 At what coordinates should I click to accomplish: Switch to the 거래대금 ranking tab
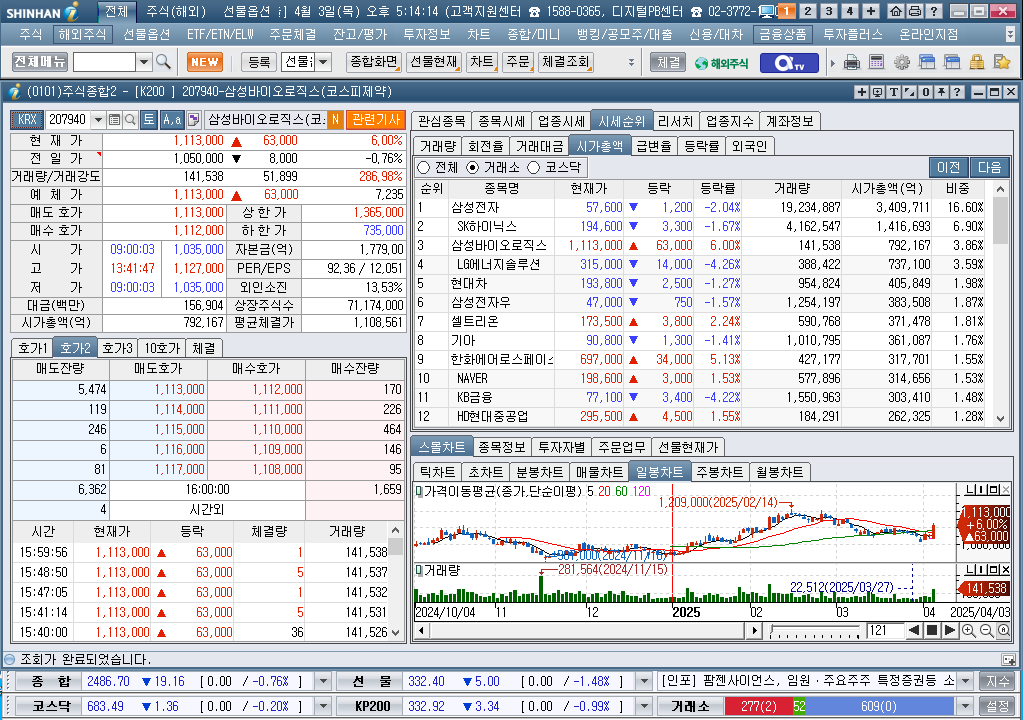pos(539,146)
